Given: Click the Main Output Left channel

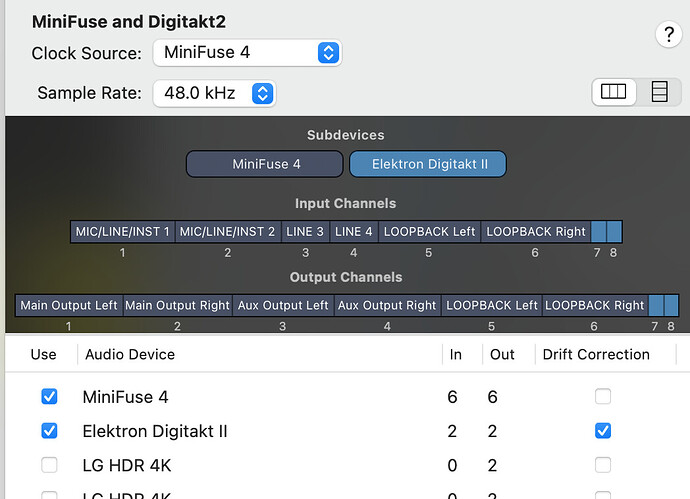Looking at the screenshot, I should click(69, 306).
